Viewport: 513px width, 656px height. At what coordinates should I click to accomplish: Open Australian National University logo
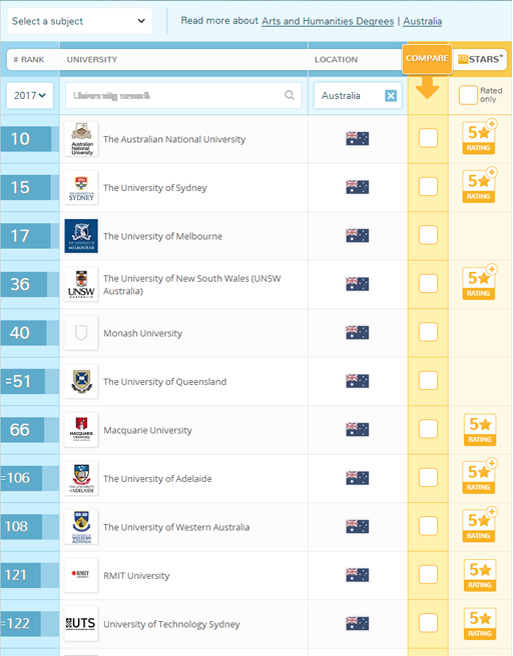coord(81,139)
